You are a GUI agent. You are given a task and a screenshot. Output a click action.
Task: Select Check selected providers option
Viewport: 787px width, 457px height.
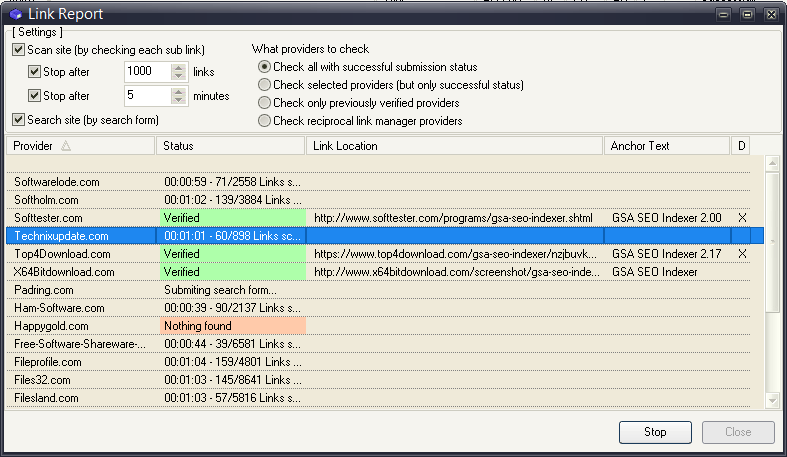coord(264,85)
